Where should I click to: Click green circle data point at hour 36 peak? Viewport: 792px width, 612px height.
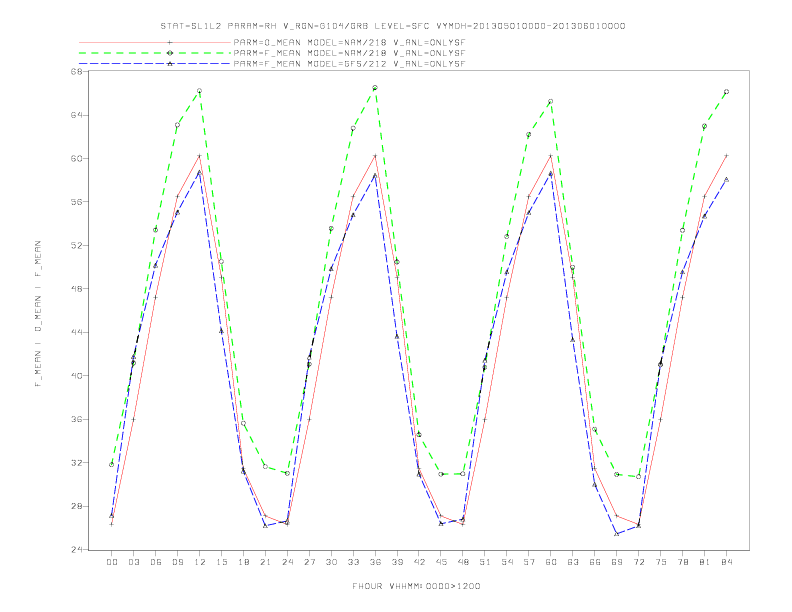375,88
